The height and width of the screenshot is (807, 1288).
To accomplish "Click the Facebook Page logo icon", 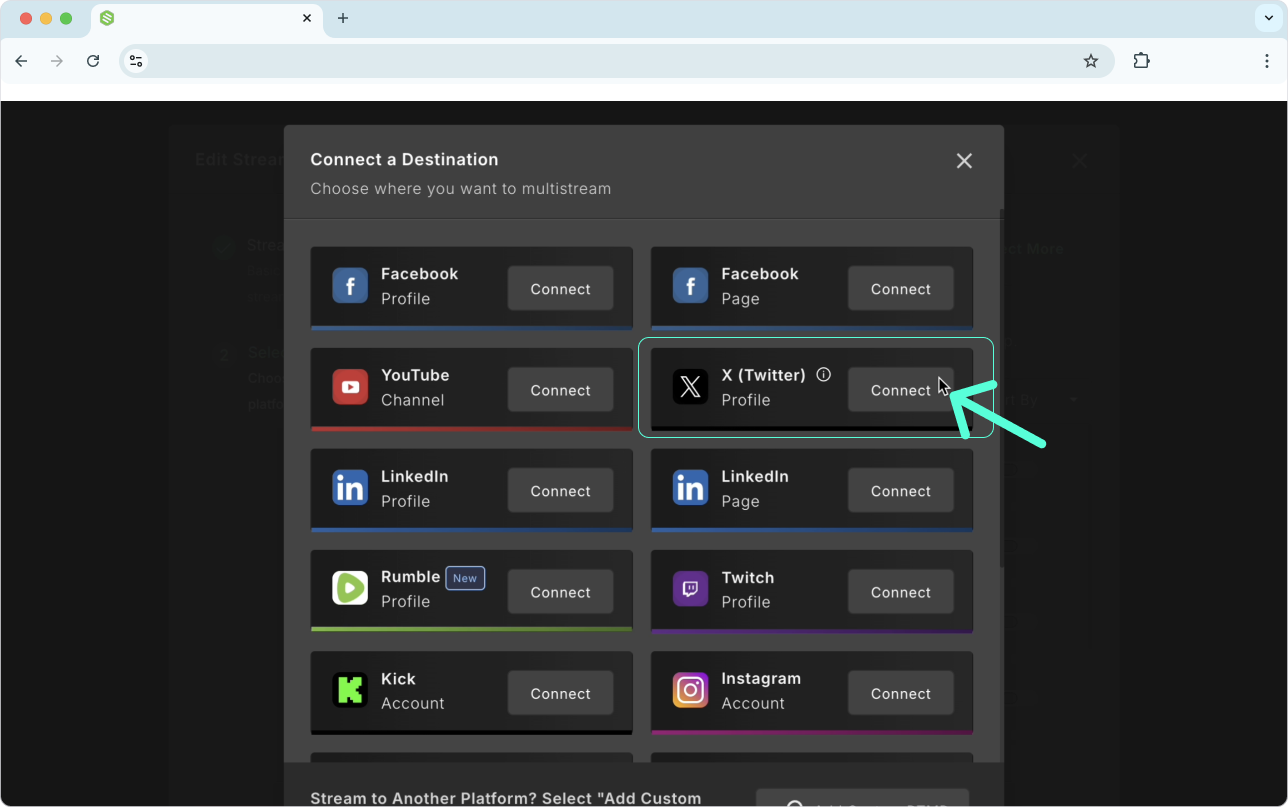I will point(690,286).
